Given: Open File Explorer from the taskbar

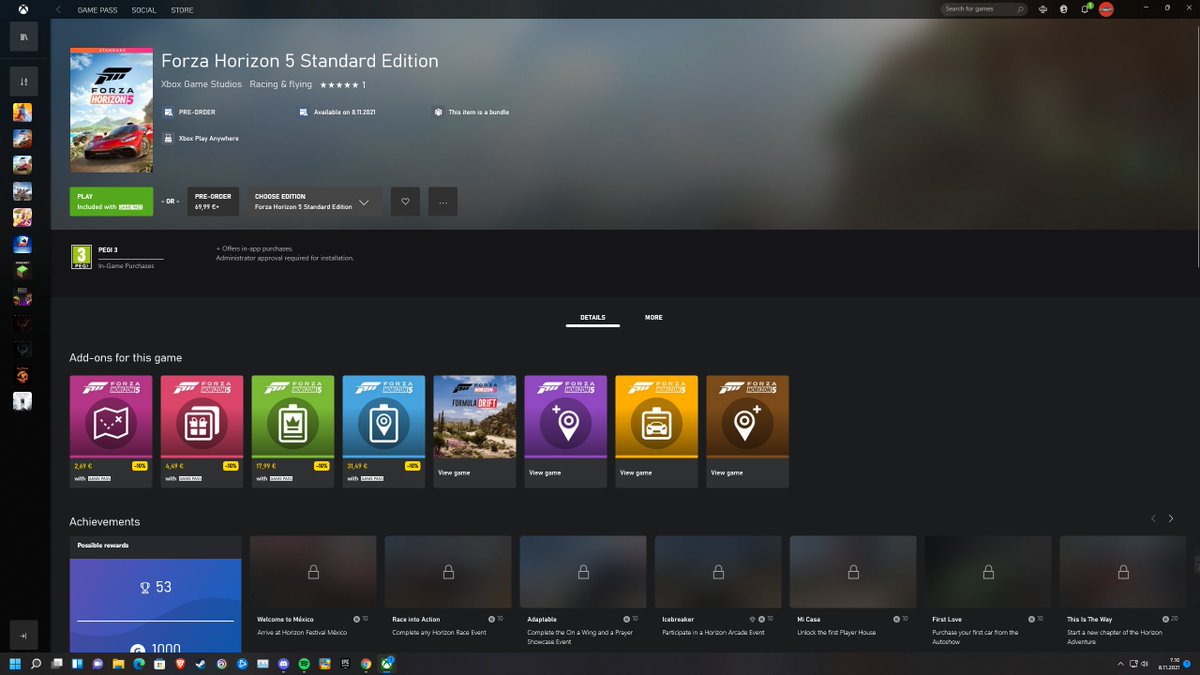Looking at the screenshot, I should pyautogui.click(x=118, y=664).
